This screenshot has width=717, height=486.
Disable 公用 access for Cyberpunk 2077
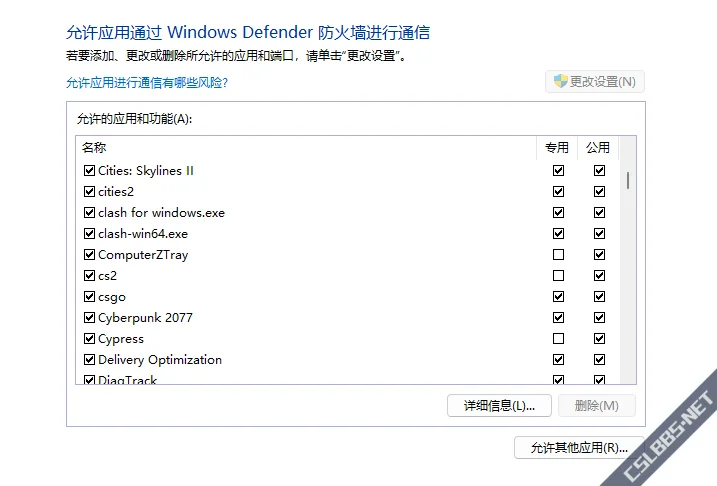click(599, 318)
